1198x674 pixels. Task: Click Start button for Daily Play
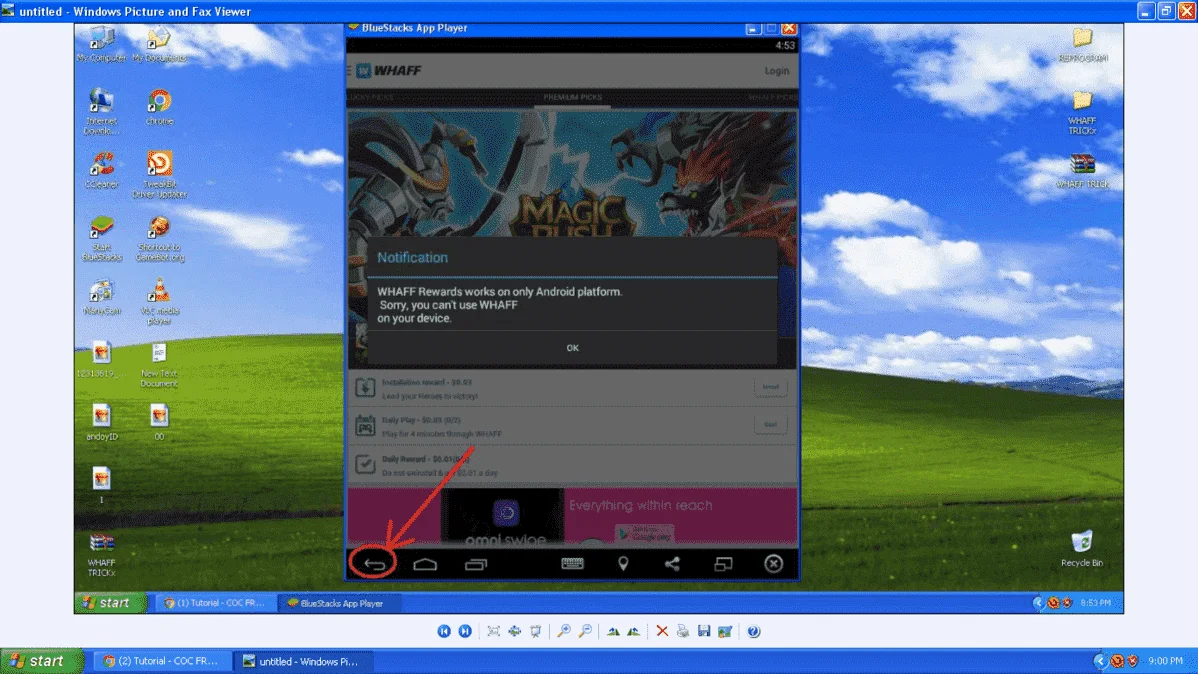[770, 424]
